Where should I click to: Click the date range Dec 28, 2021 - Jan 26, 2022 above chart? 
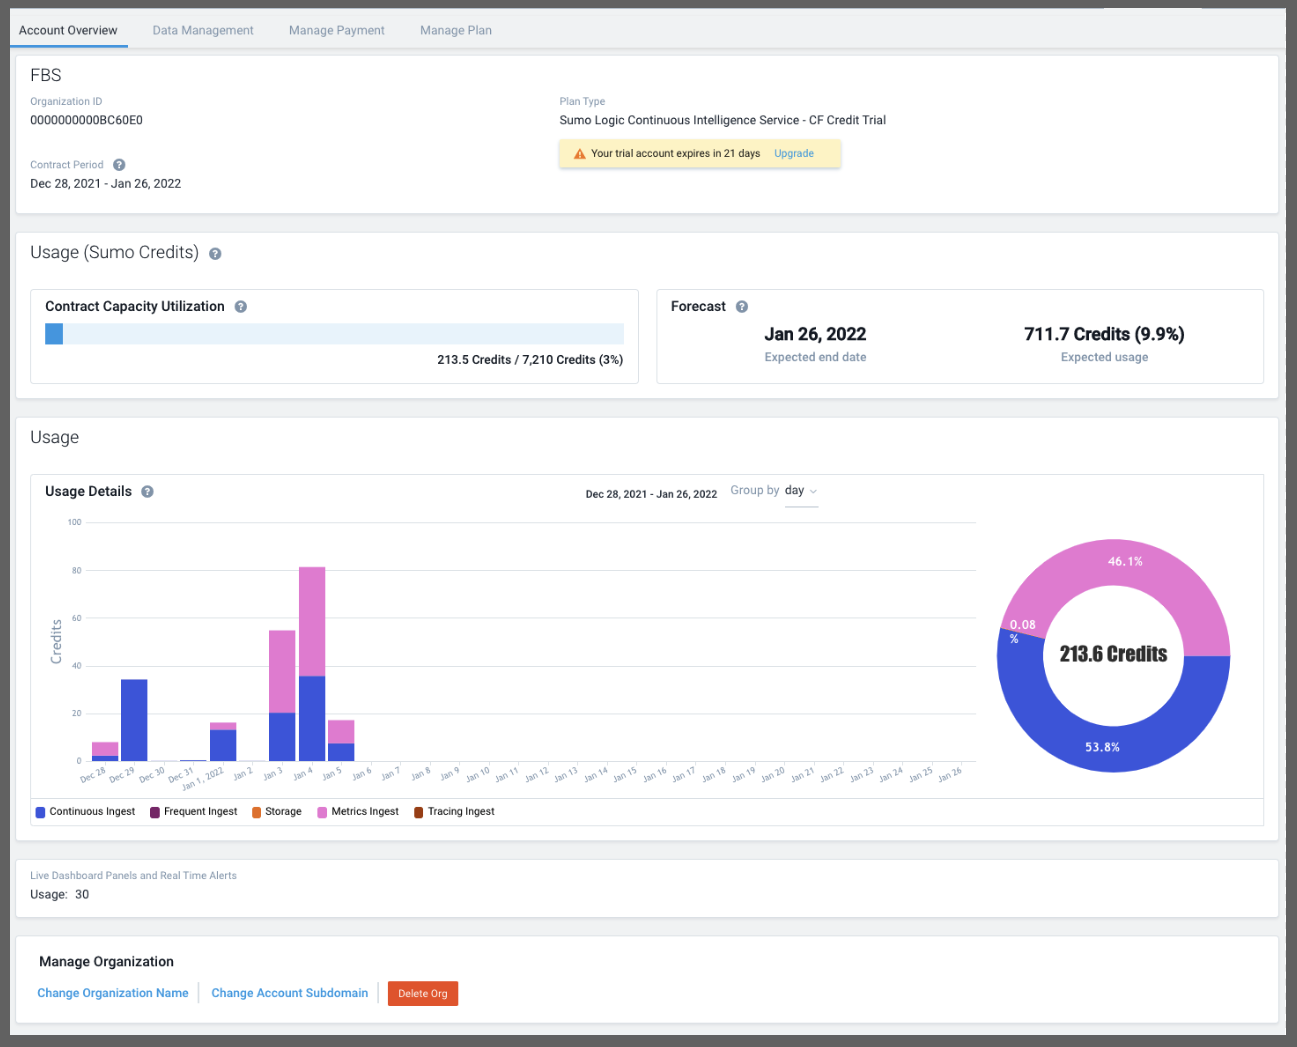(x=651, y=494)
